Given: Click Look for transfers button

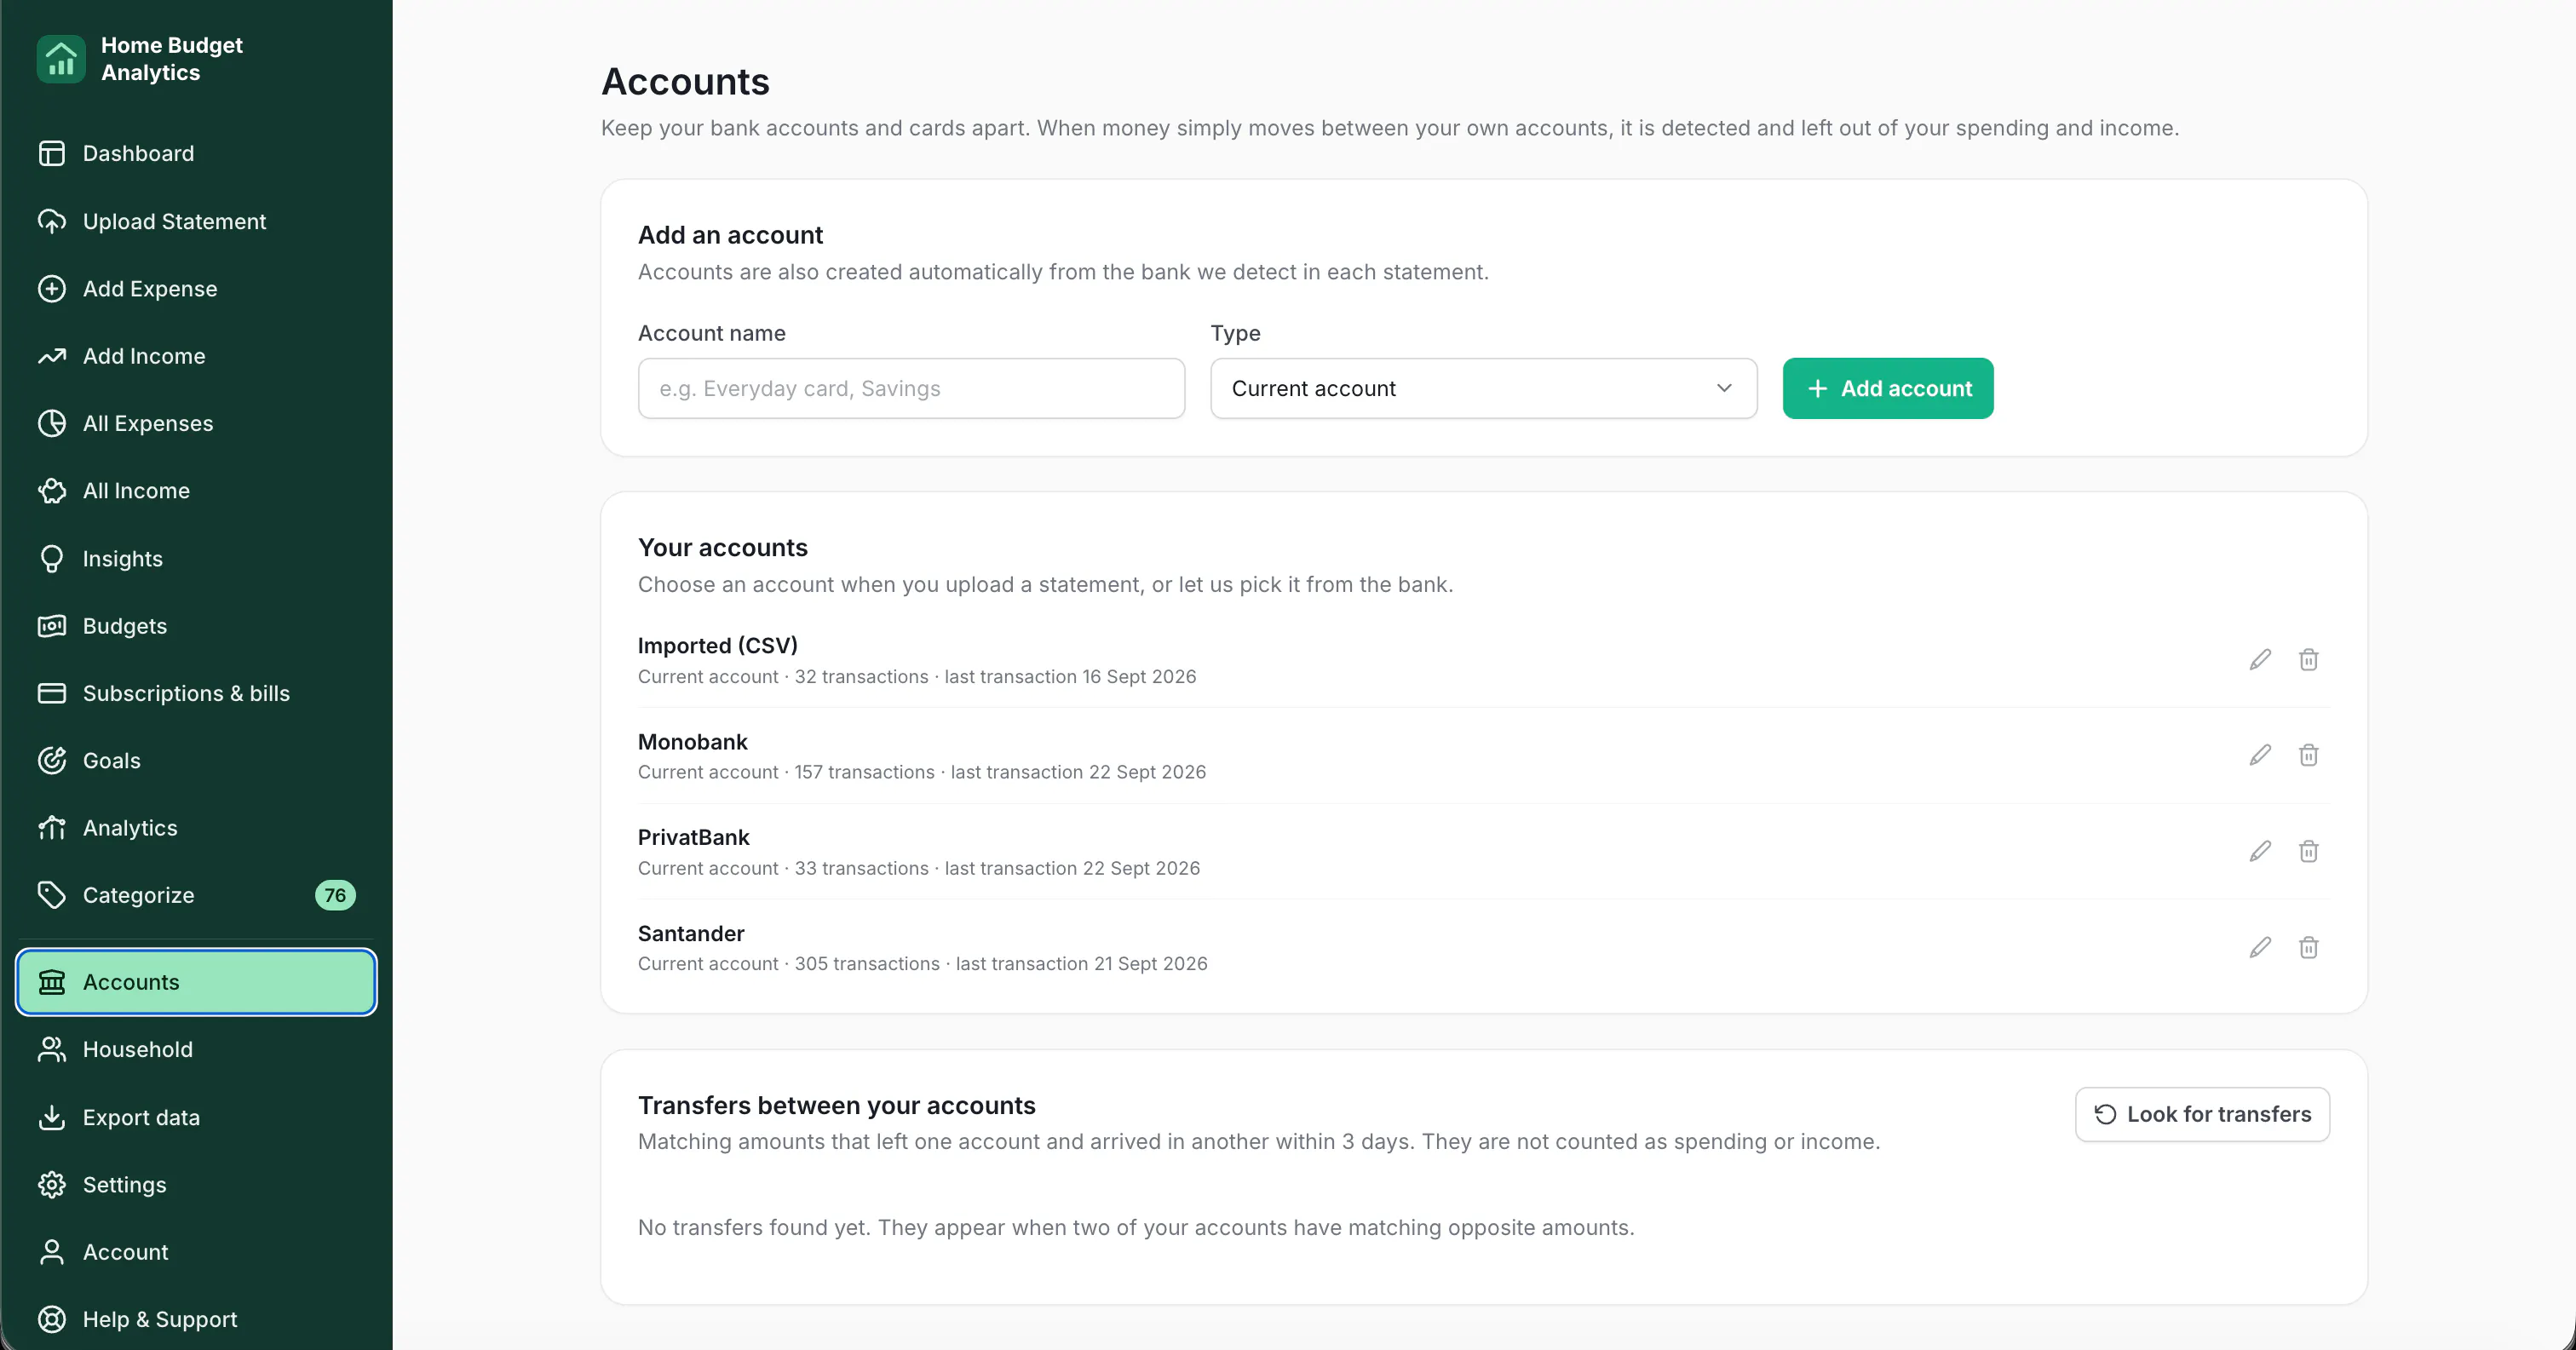Looking at the screenshot, I should coord(2202,1114).
